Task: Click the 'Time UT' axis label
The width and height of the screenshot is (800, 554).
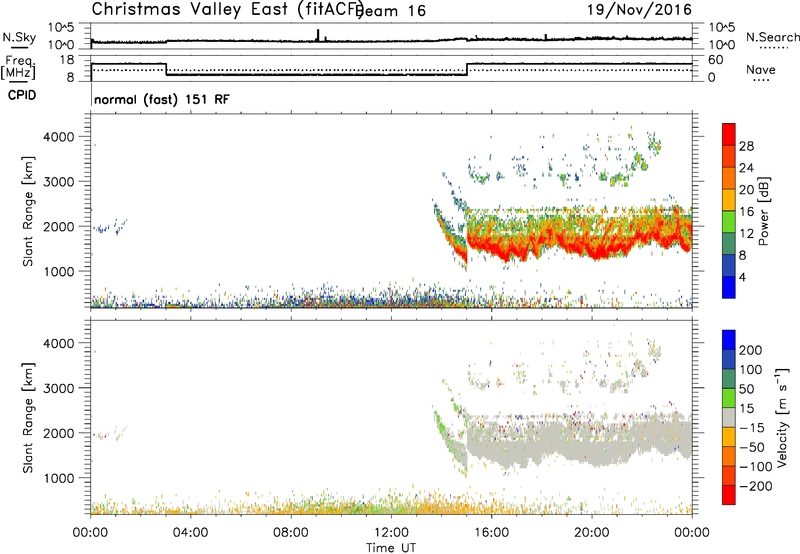Action: pyautogui.click(x=391, y=547)
